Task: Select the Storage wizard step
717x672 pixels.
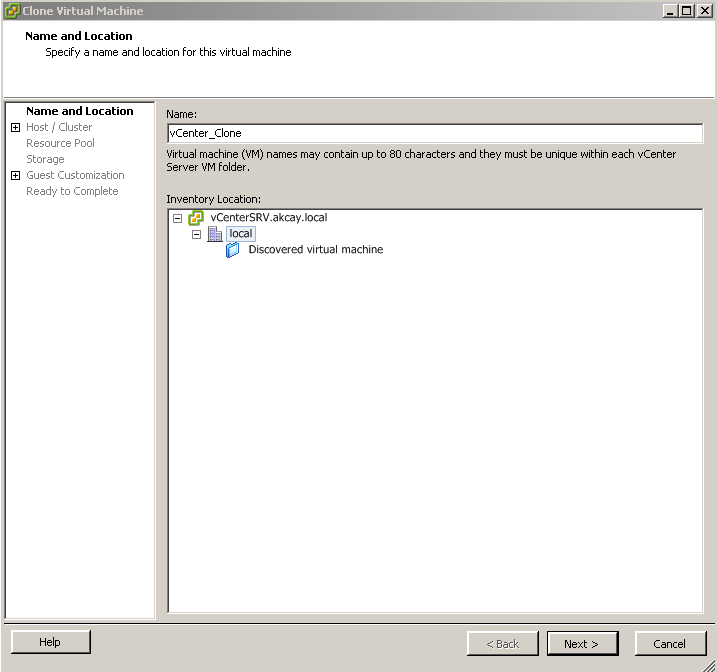Action: [x=45, y=159]
